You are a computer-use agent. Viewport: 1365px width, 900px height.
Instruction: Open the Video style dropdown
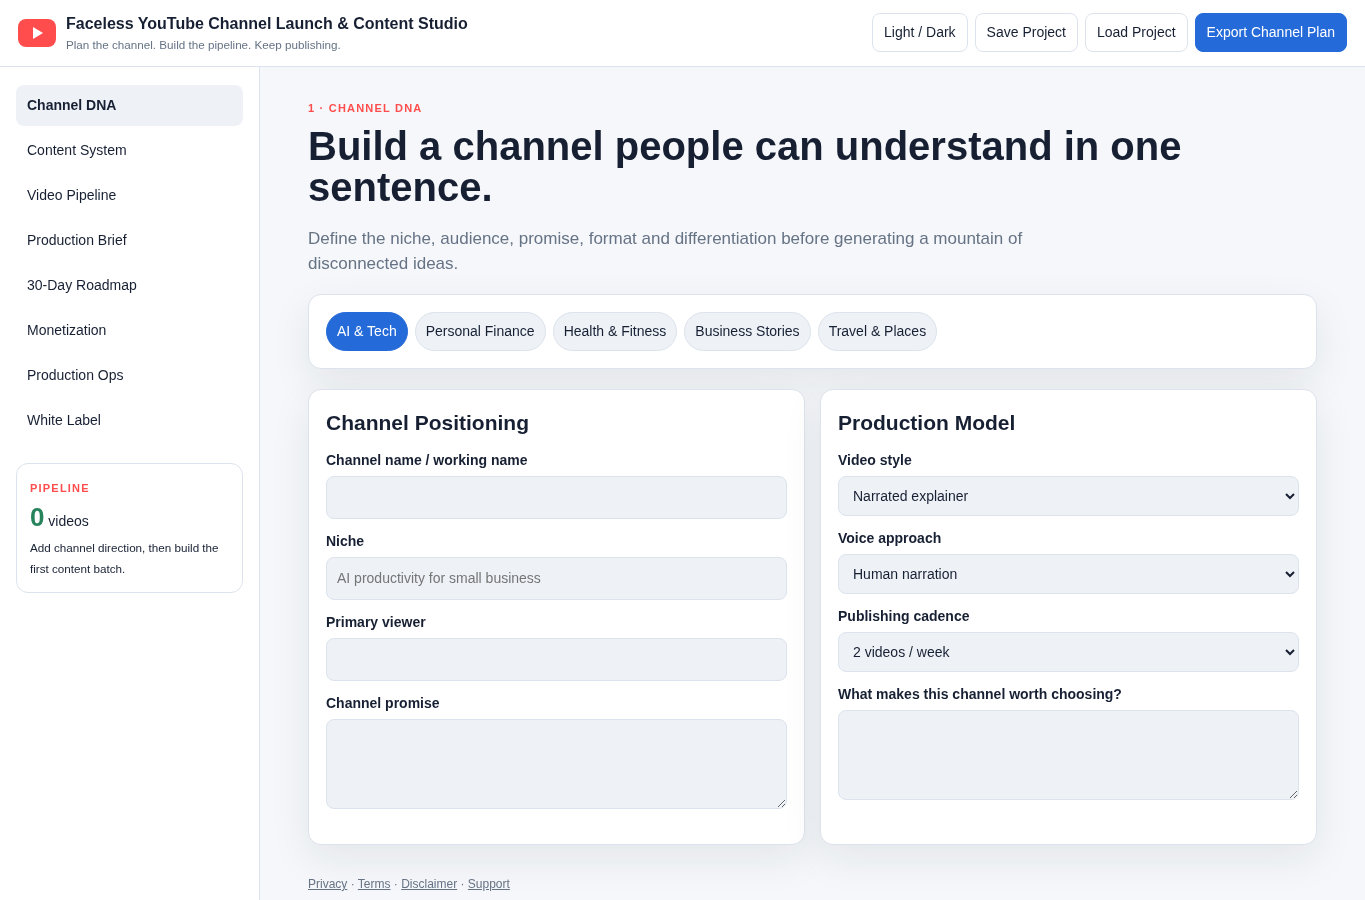1068,496
